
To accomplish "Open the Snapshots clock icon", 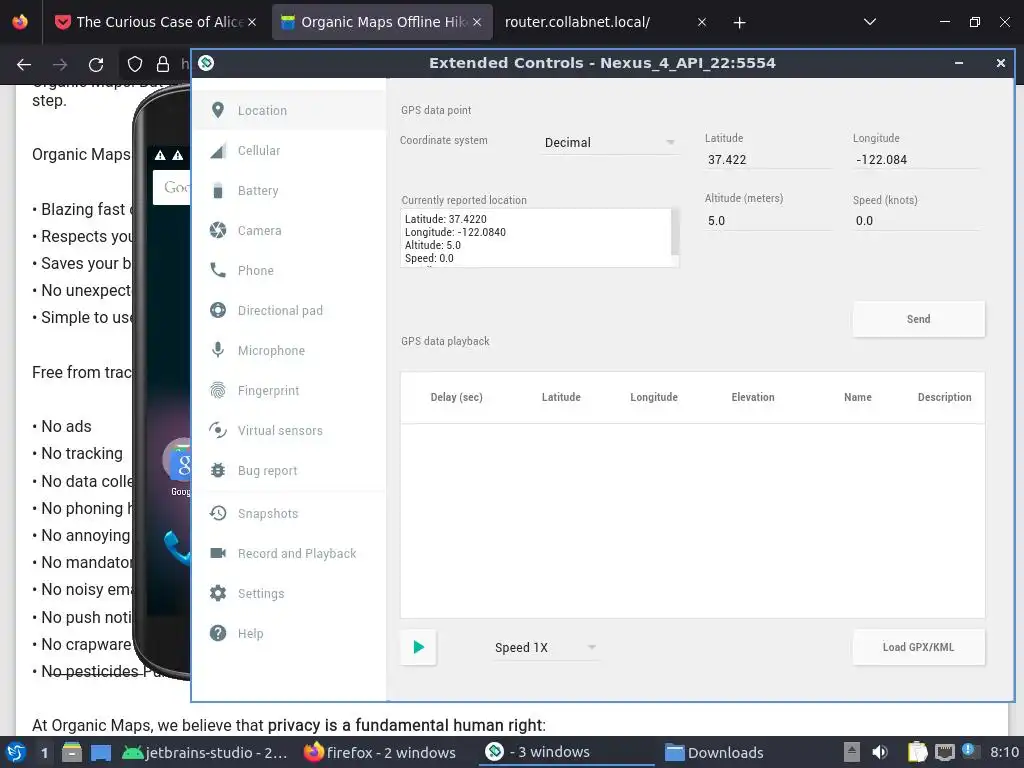I will (218, 513).
